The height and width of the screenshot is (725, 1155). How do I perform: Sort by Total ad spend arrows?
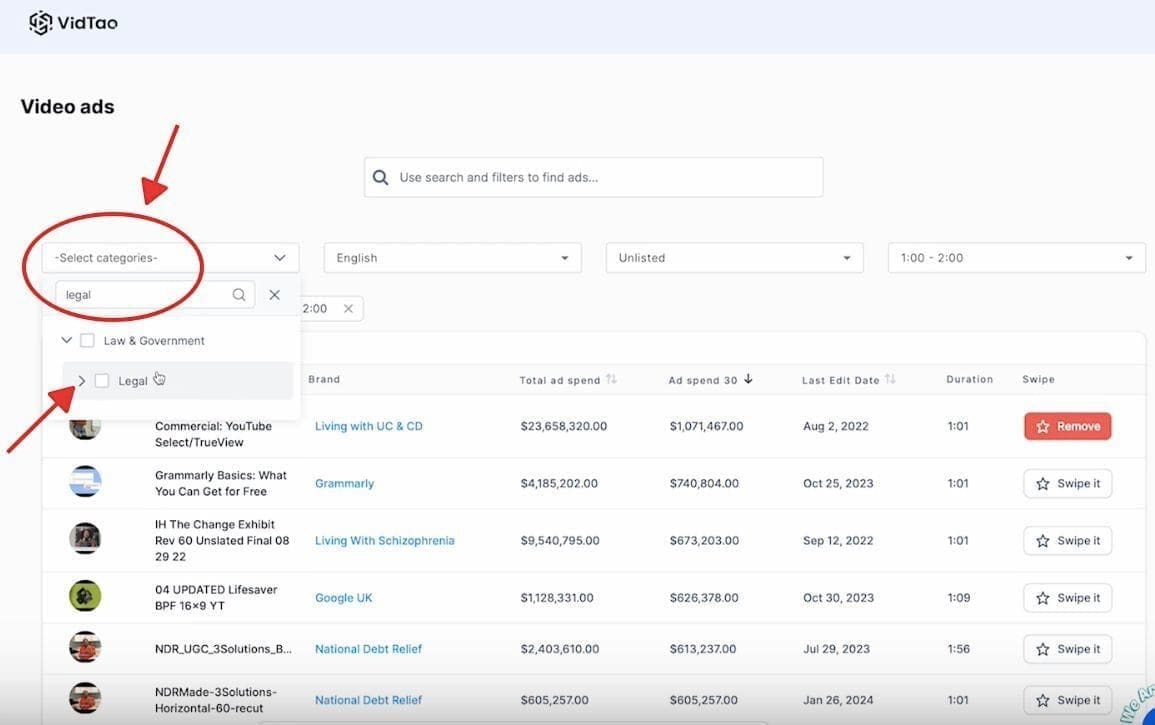click(611, 380)
